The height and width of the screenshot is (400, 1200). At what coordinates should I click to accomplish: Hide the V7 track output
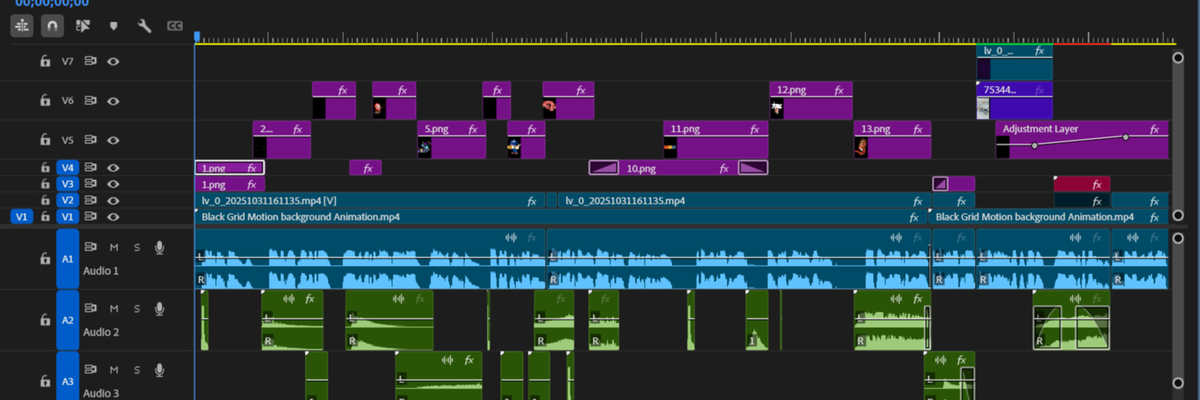click(114, 61)
